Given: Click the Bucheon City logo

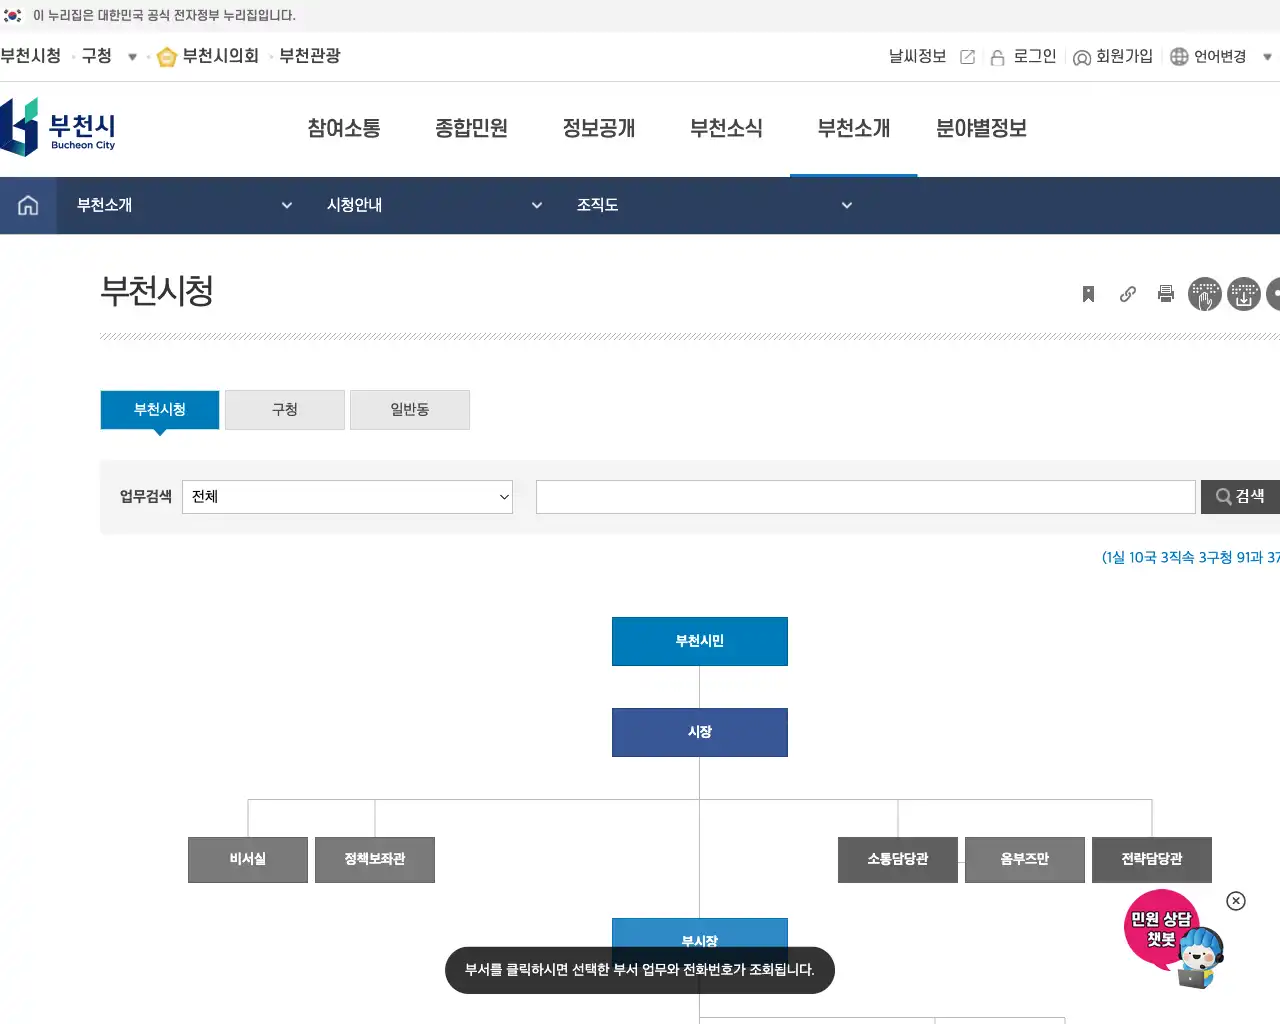Looking at the screenshot, I should [58, 127].
